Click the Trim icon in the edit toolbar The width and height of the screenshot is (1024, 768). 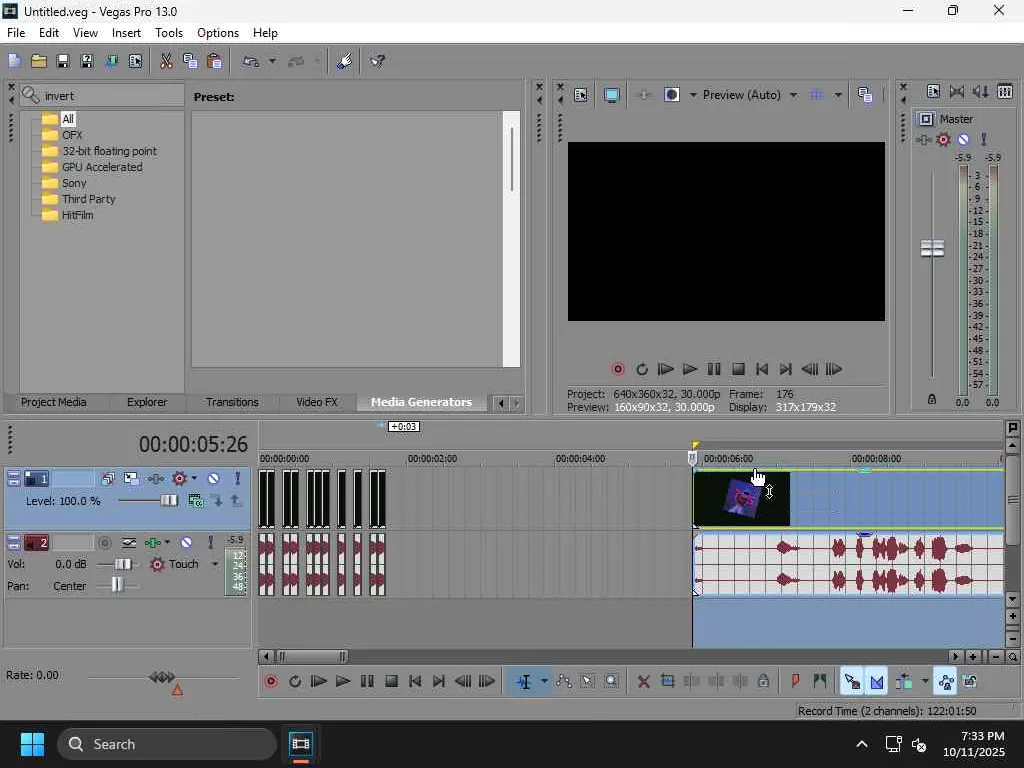tap(667, 681)
